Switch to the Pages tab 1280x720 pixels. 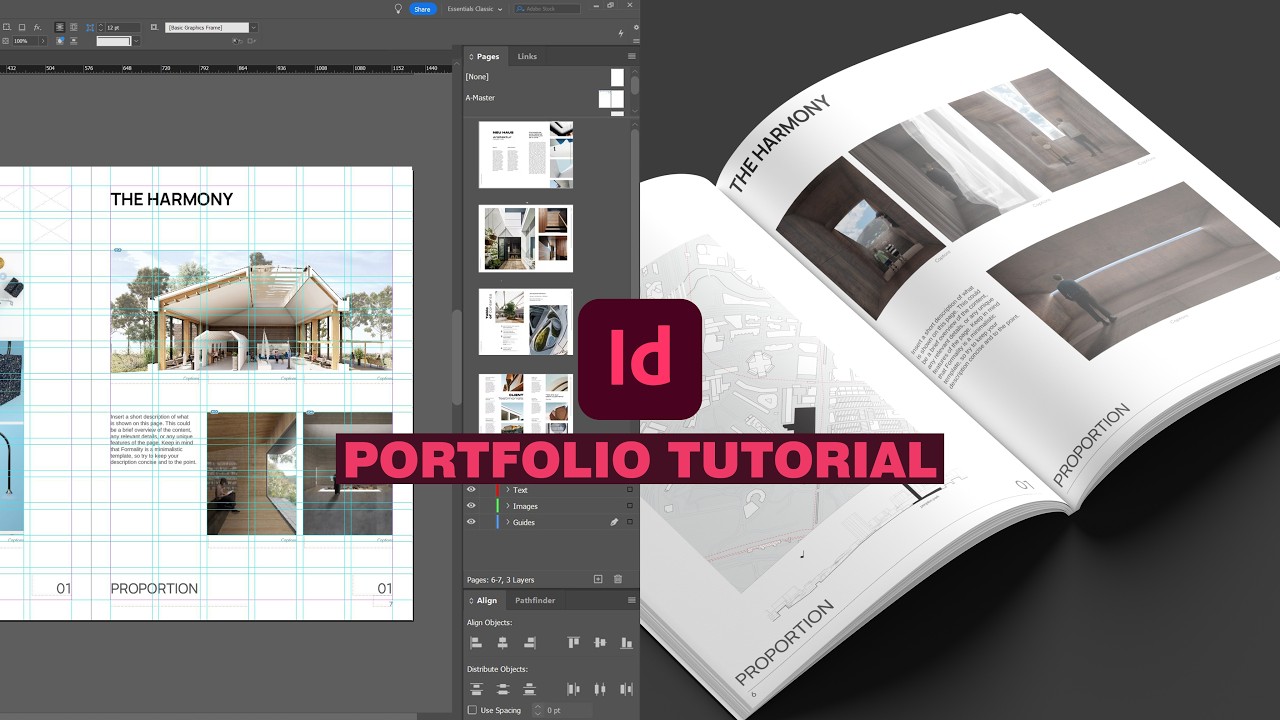[484, 56]
